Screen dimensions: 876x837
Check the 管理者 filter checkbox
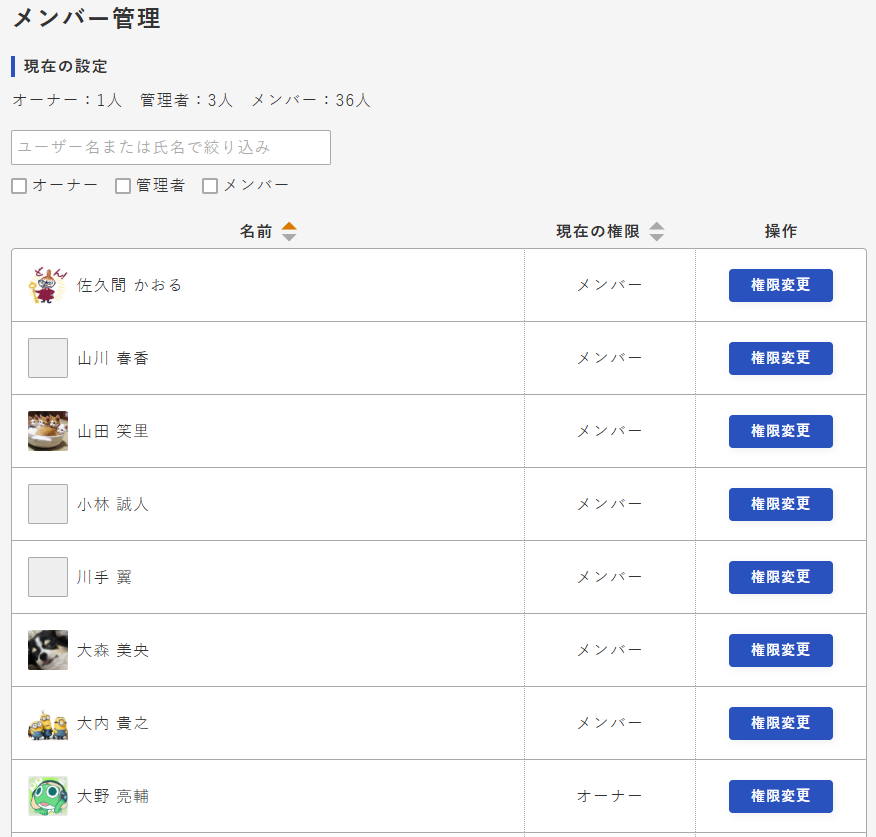click(x=123, y=186)
